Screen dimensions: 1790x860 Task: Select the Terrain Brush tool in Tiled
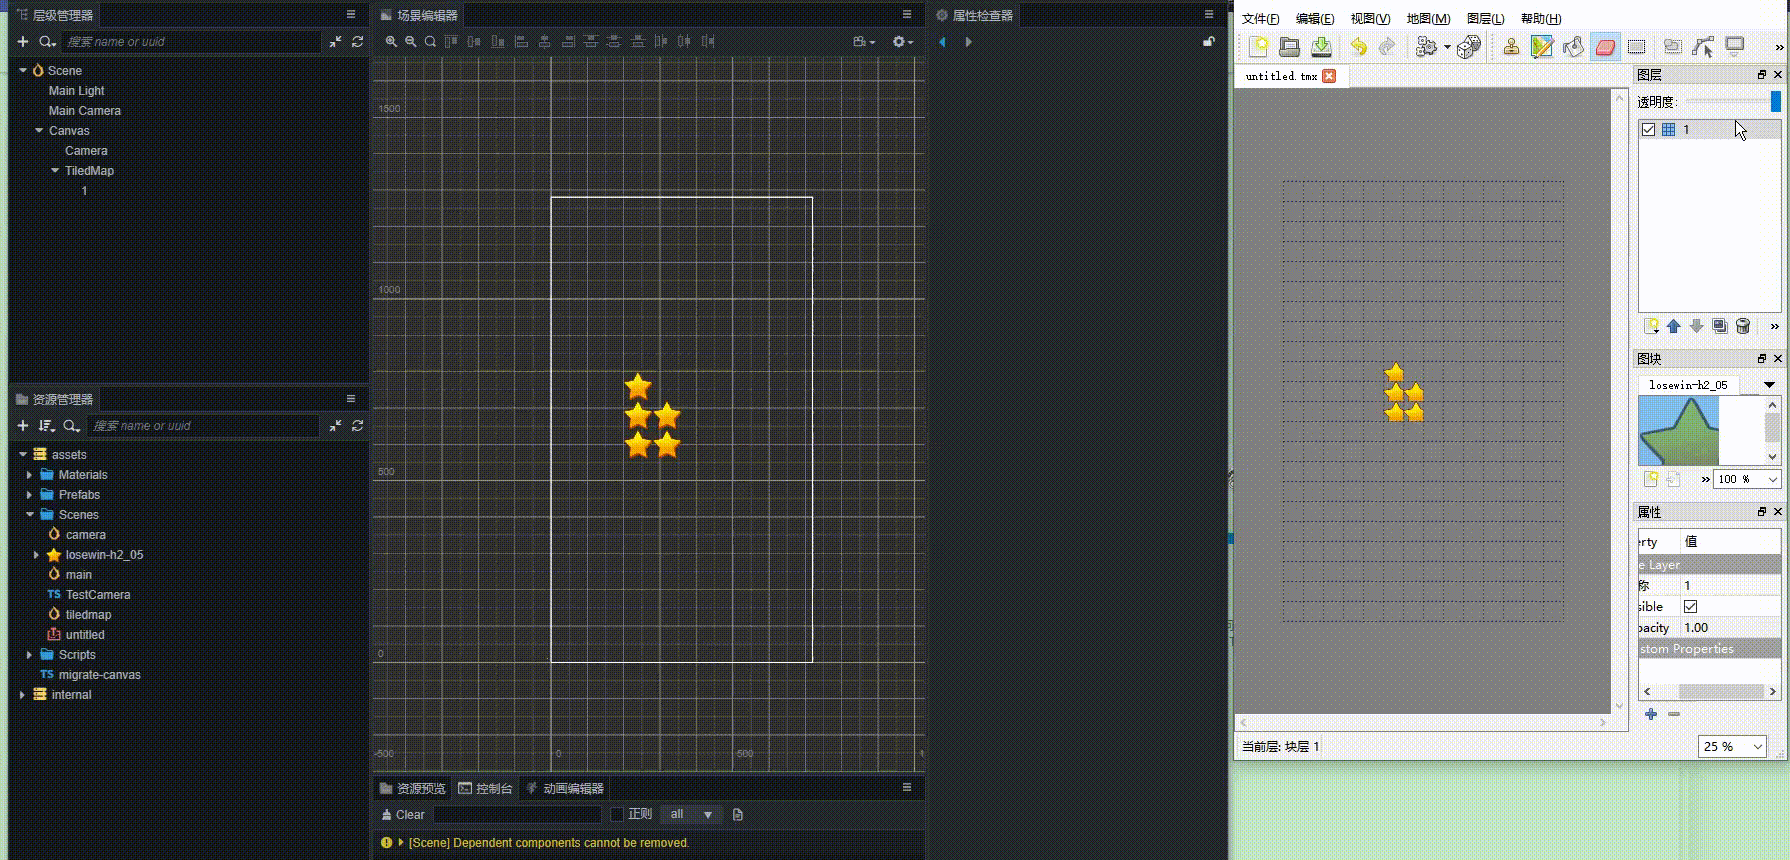(x=1542, y=46)
